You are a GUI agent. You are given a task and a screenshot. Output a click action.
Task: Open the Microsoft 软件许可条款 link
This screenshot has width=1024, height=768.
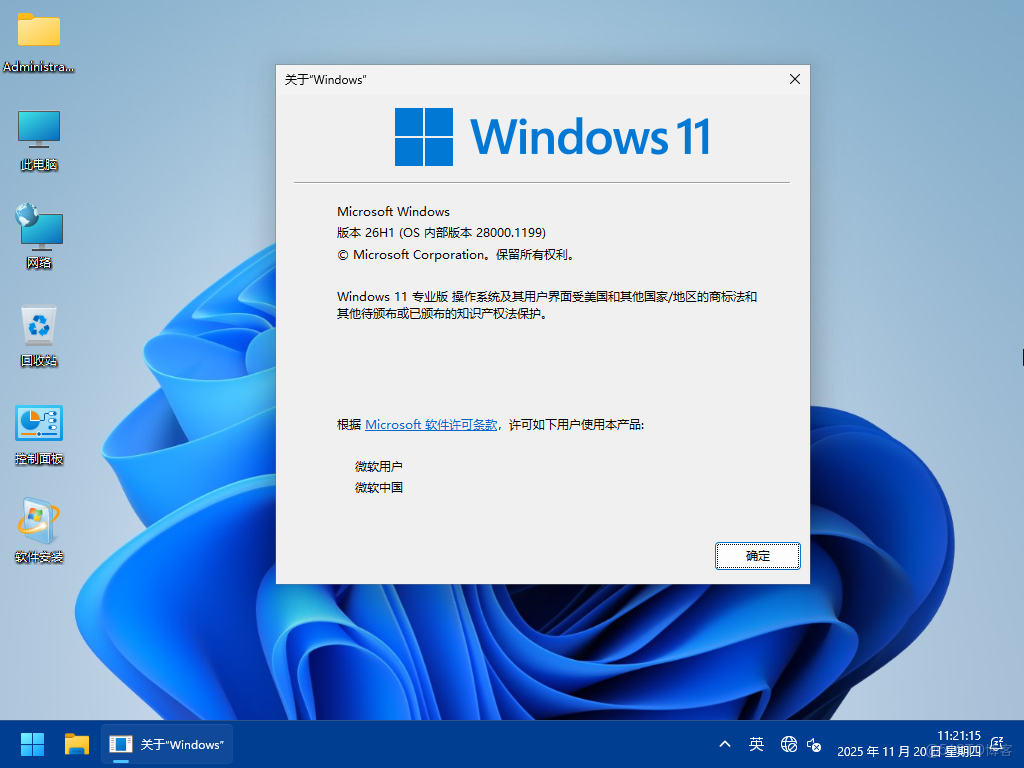431,424
